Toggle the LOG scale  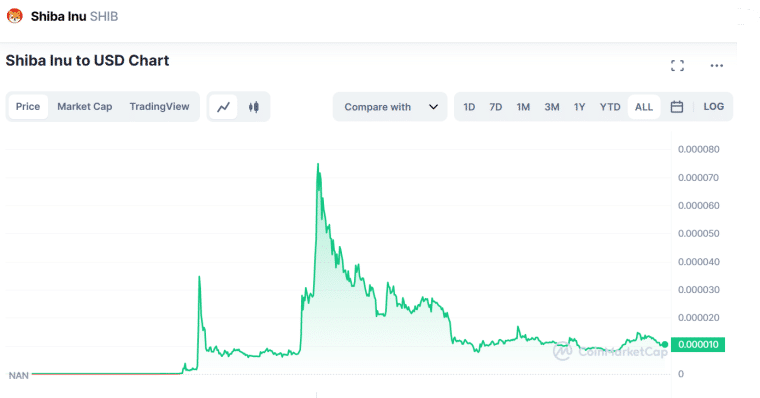click(713, 107)
